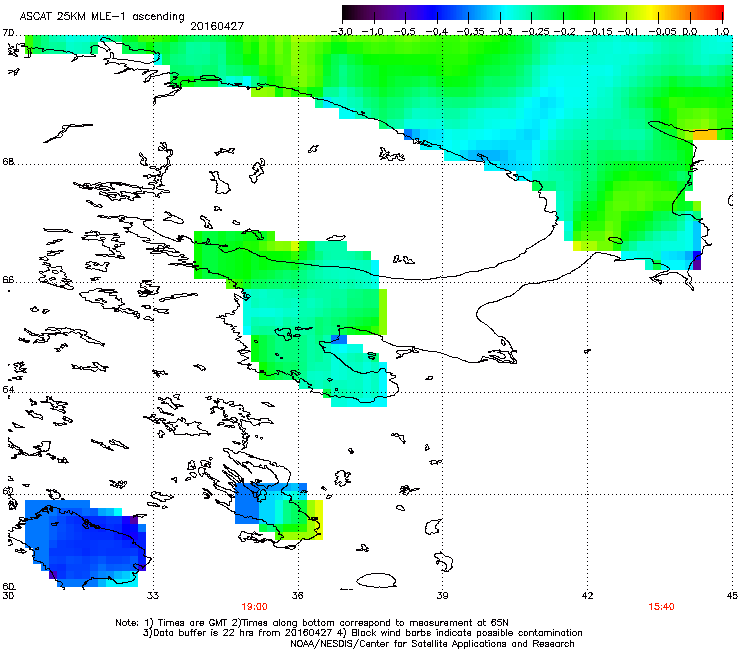Click the '70' latitude axis label
740x650 pixels.
tap(8, 33)
